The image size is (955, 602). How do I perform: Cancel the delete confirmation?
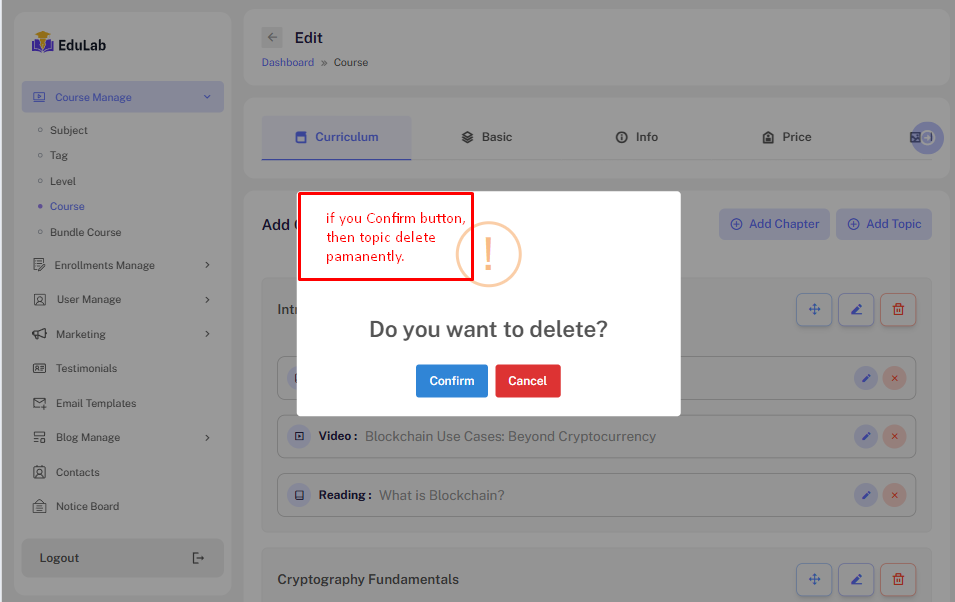point(527,381)
